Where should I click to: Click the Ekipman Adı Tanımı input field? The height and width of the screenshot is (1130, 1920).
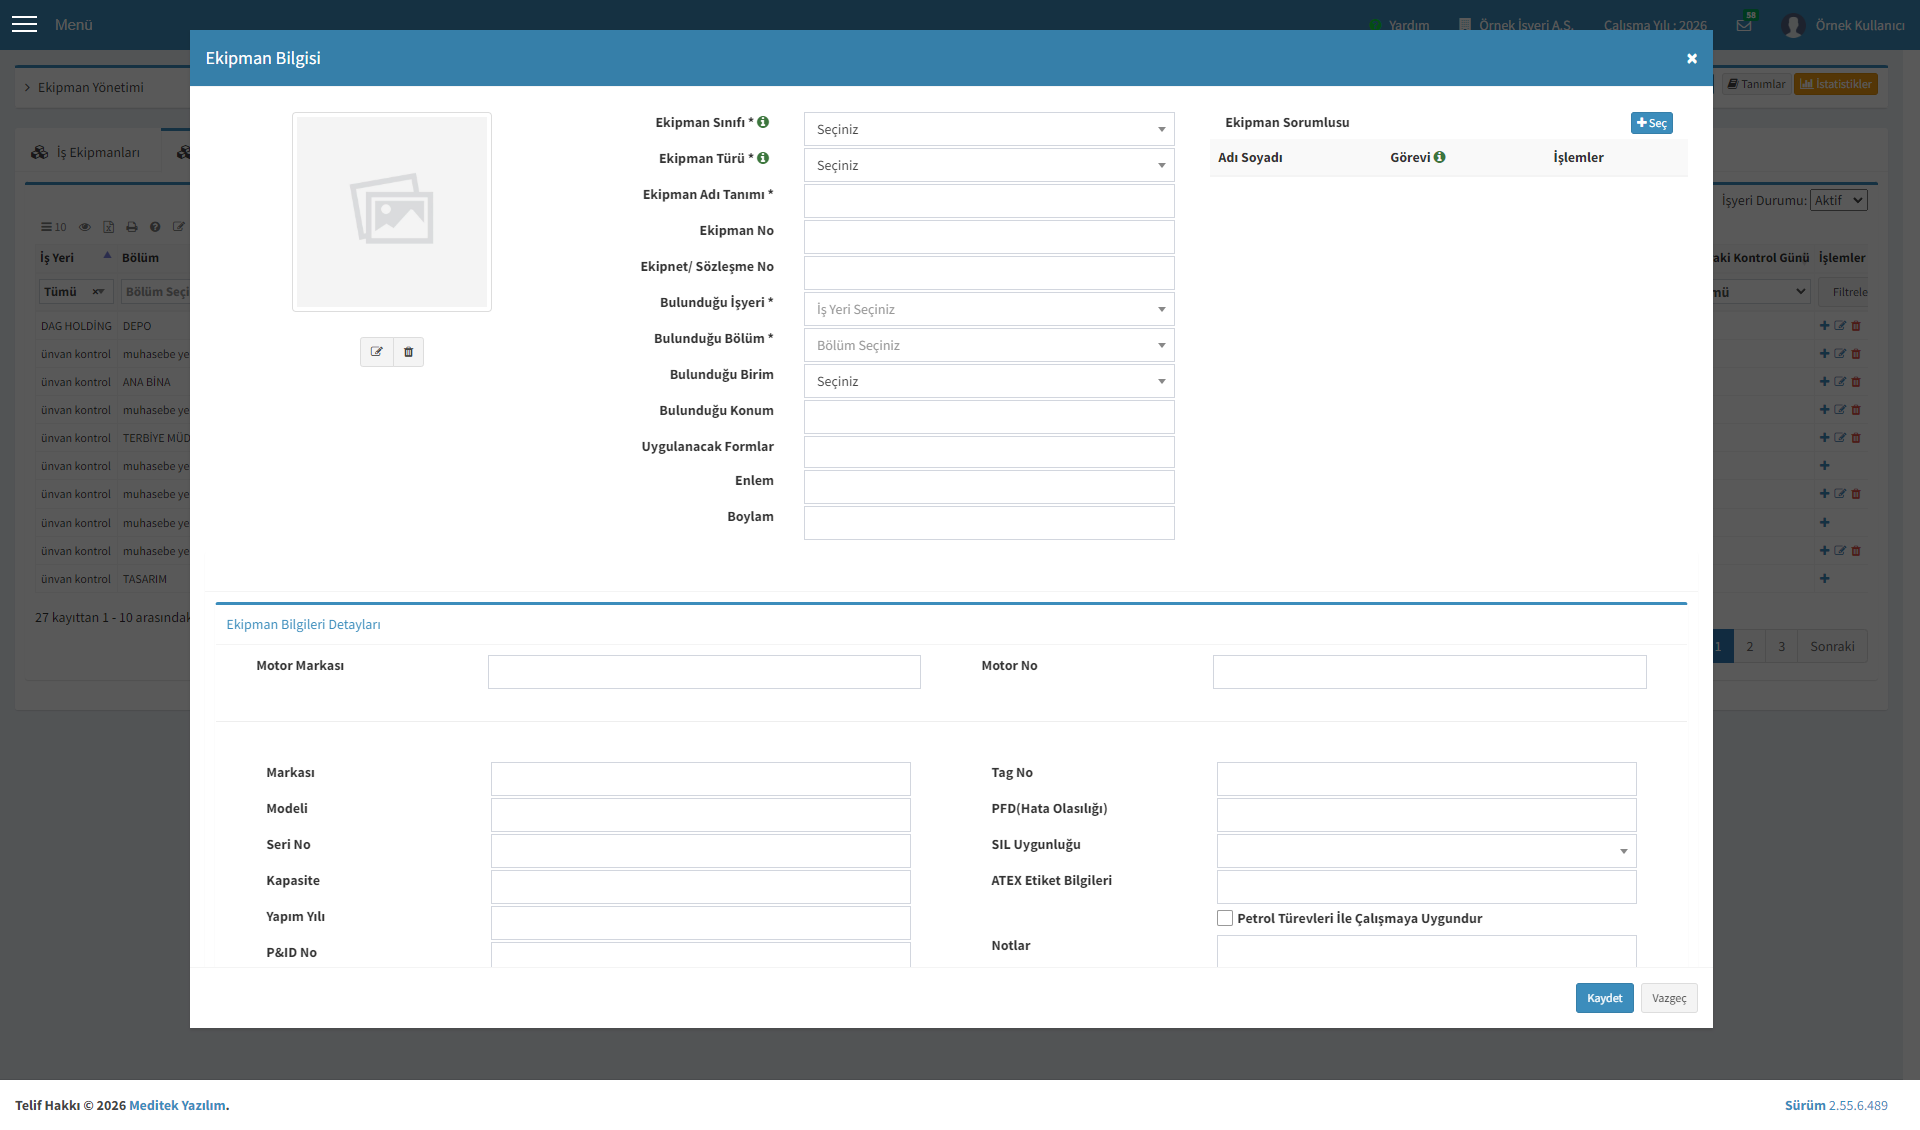(989, 201)
